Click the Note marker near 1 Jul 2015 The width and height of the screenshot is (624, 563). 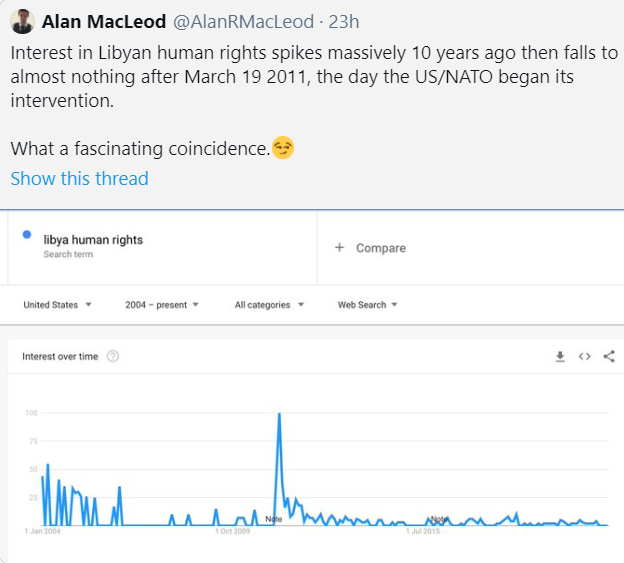click(x=438, y=519)
